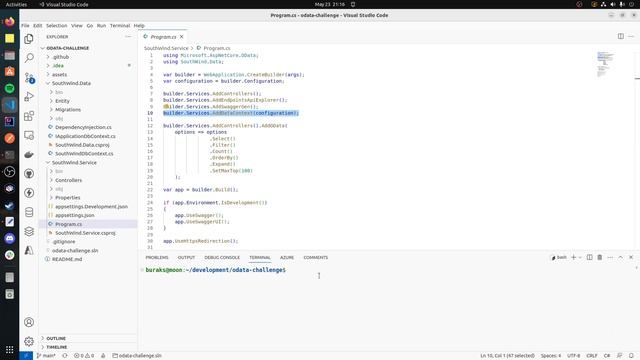Open the layered stack icon in activity bar
Image resolution: width=640 pixels, height=360 pixels.
coord(29,231)
